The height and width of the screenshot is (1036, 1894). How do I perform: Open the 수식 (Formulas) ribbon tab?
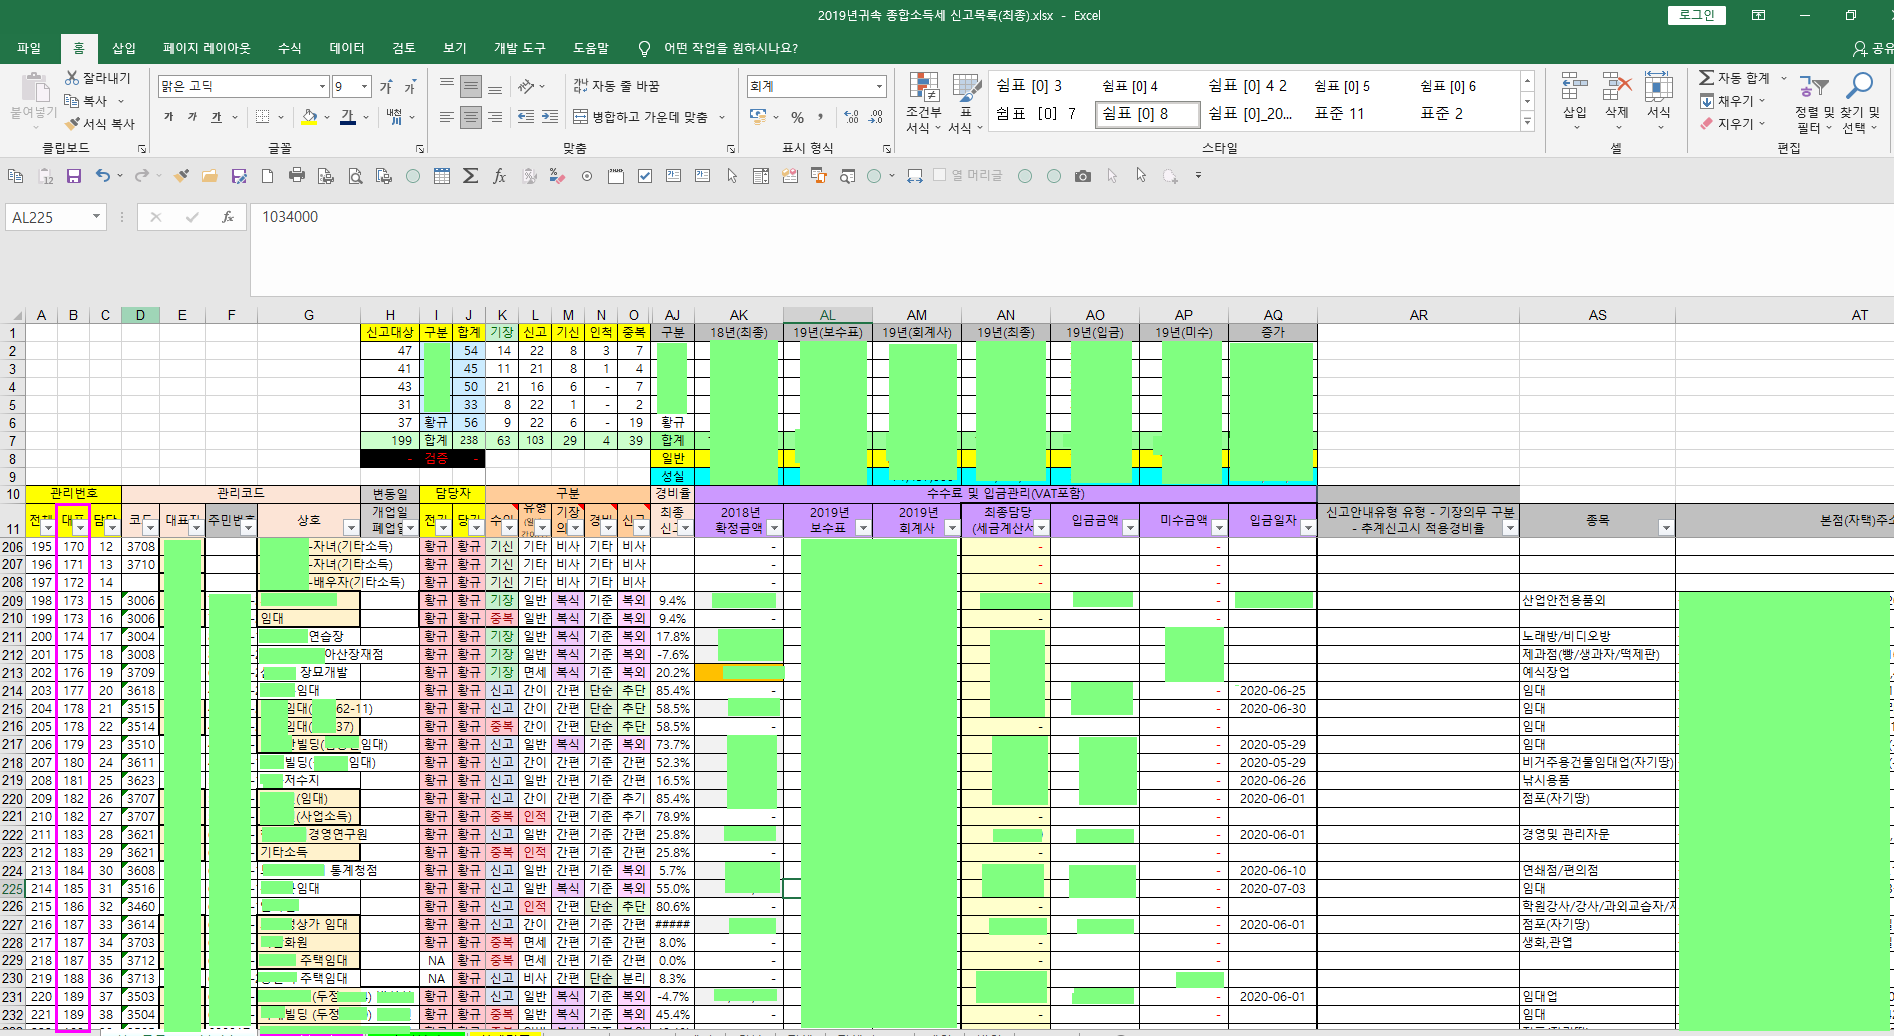(x=289, y=48)
